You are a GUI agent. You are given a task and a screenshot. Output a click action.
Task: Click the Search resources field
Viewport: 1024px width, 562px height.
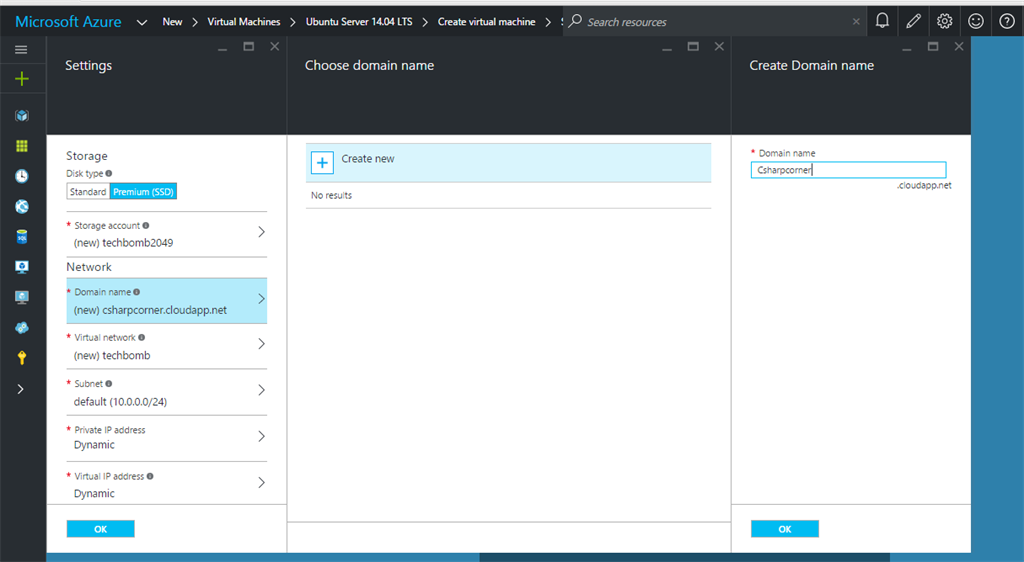coord(715,22)
